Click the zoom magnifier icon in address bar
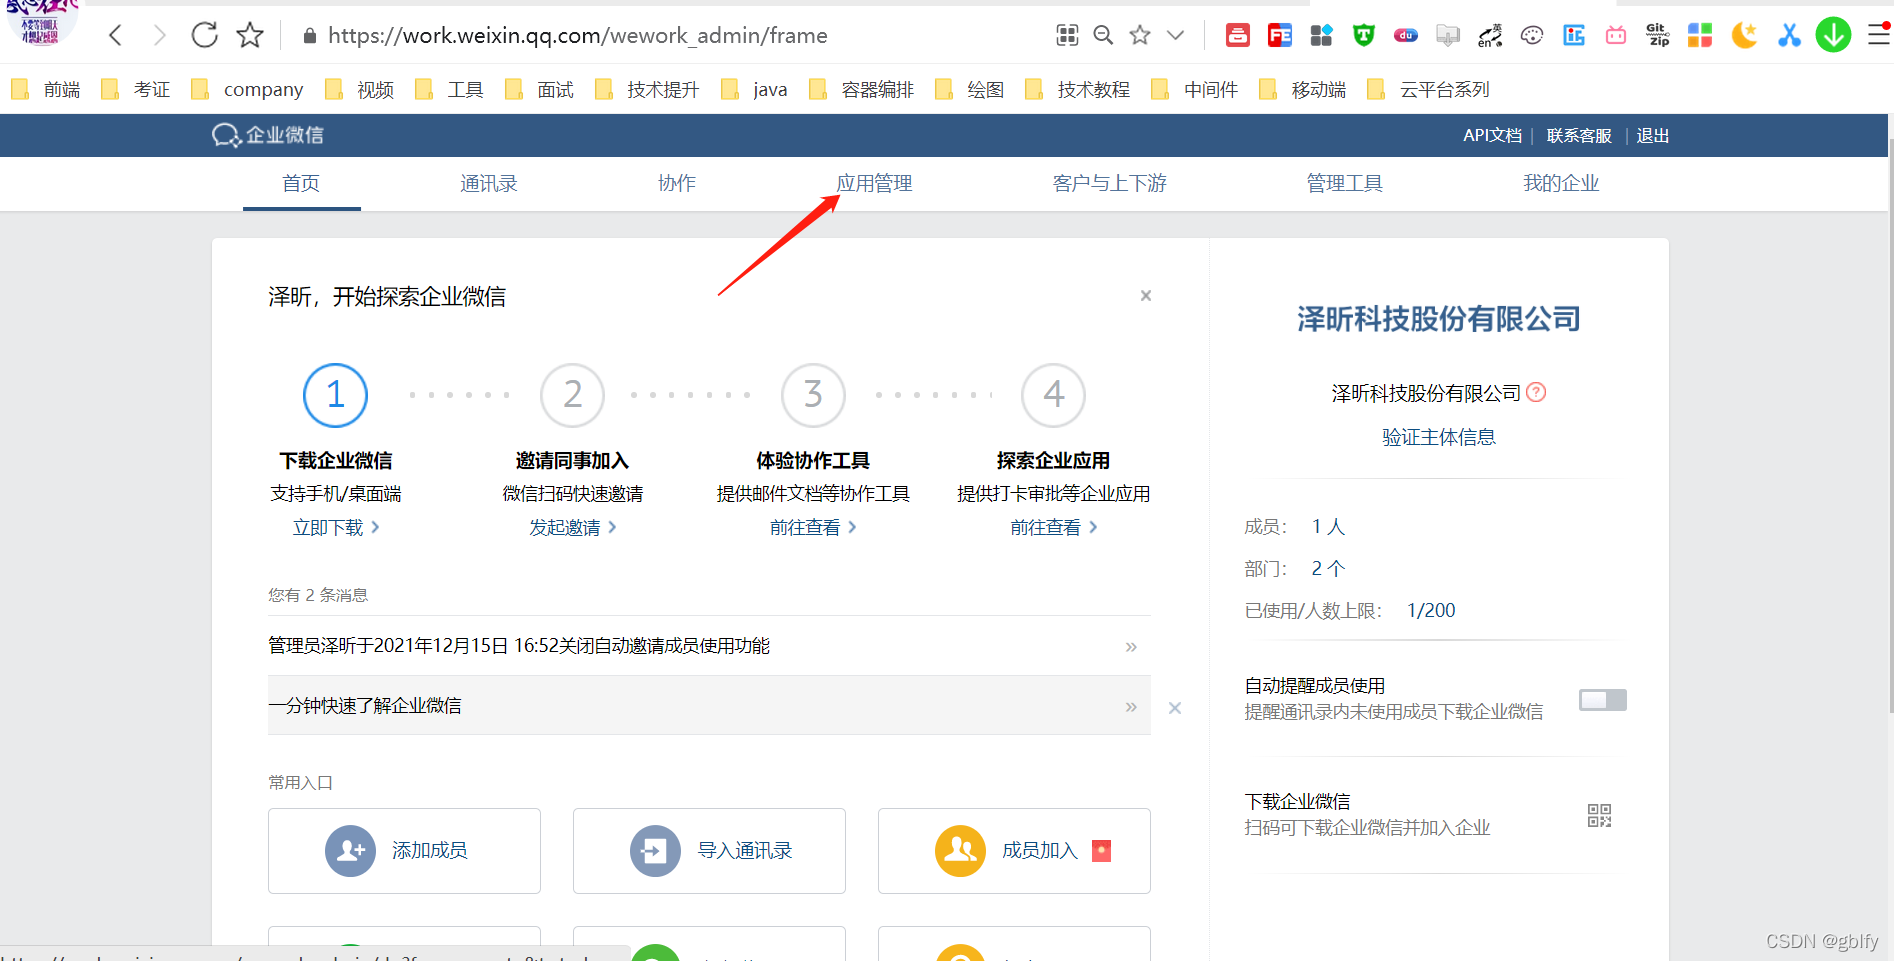The width and height of the screenshot is (1894, 961). pyautogui.click(x=1103, y=36)
